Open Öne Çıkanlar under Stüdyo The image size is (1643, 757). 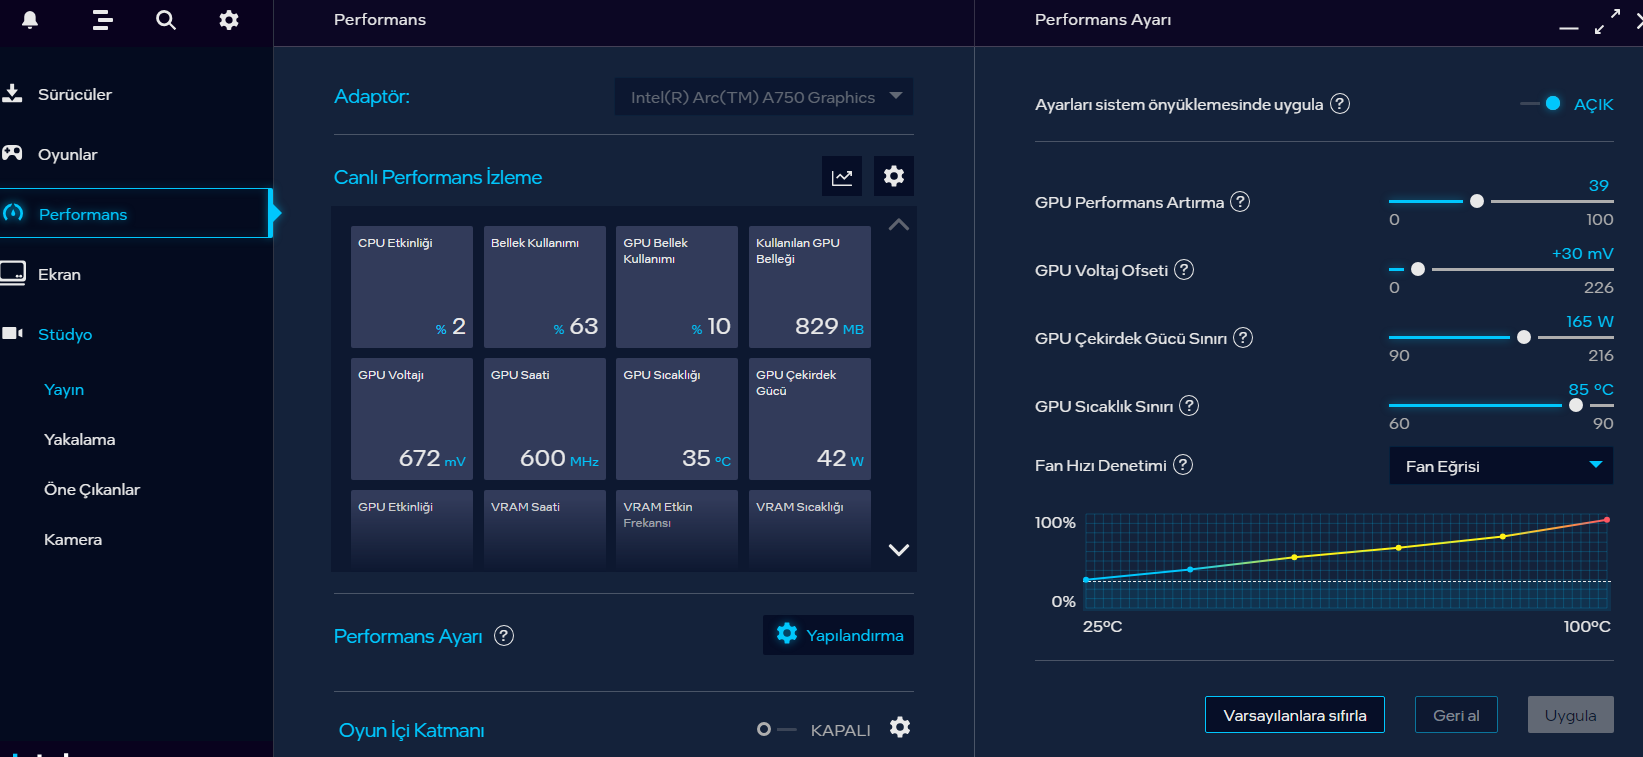(92, 489)
